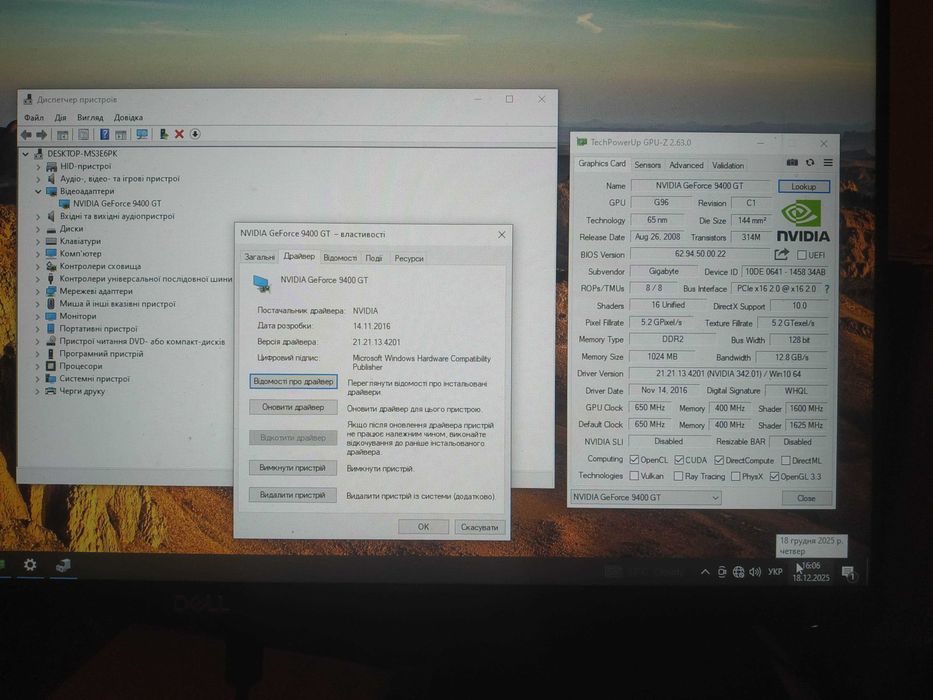Screen dimensions: 933x700
Task: Click Device Manager taskbar icon
Action: (63, 565)
